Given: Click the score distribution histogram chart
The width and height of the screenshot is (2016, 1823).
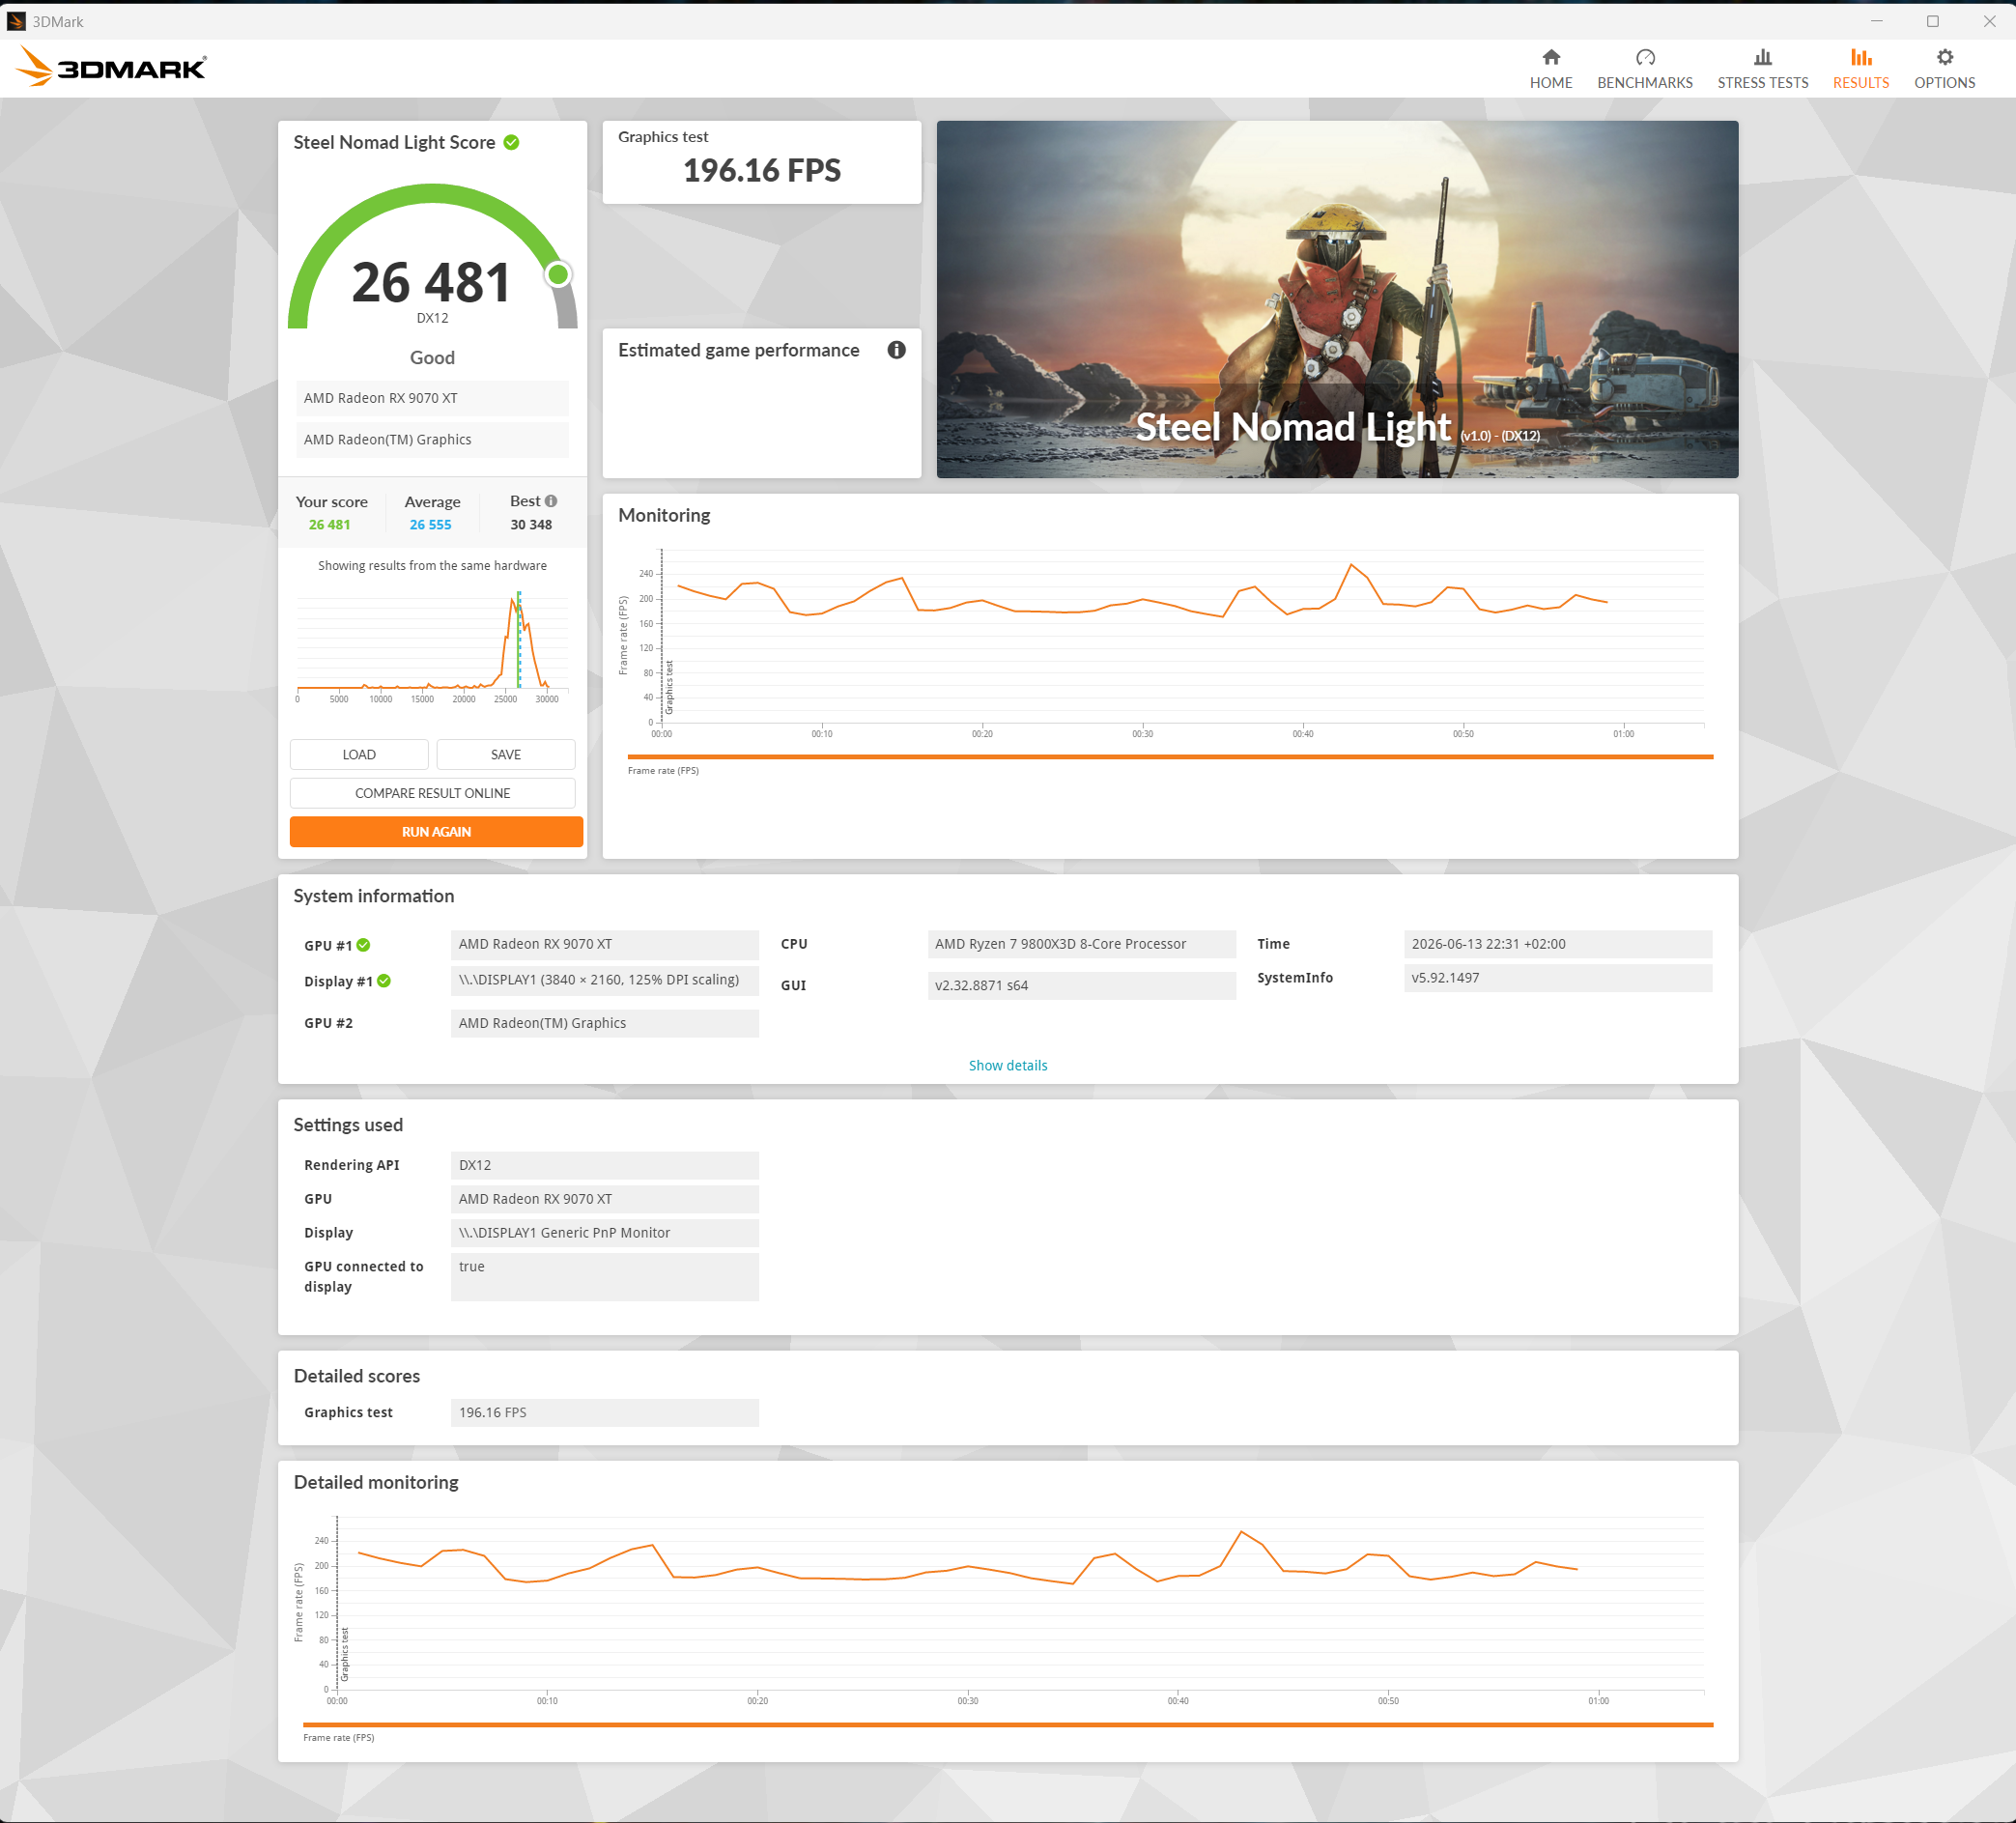Looking at the screenshot, I should tap(432, 645).
